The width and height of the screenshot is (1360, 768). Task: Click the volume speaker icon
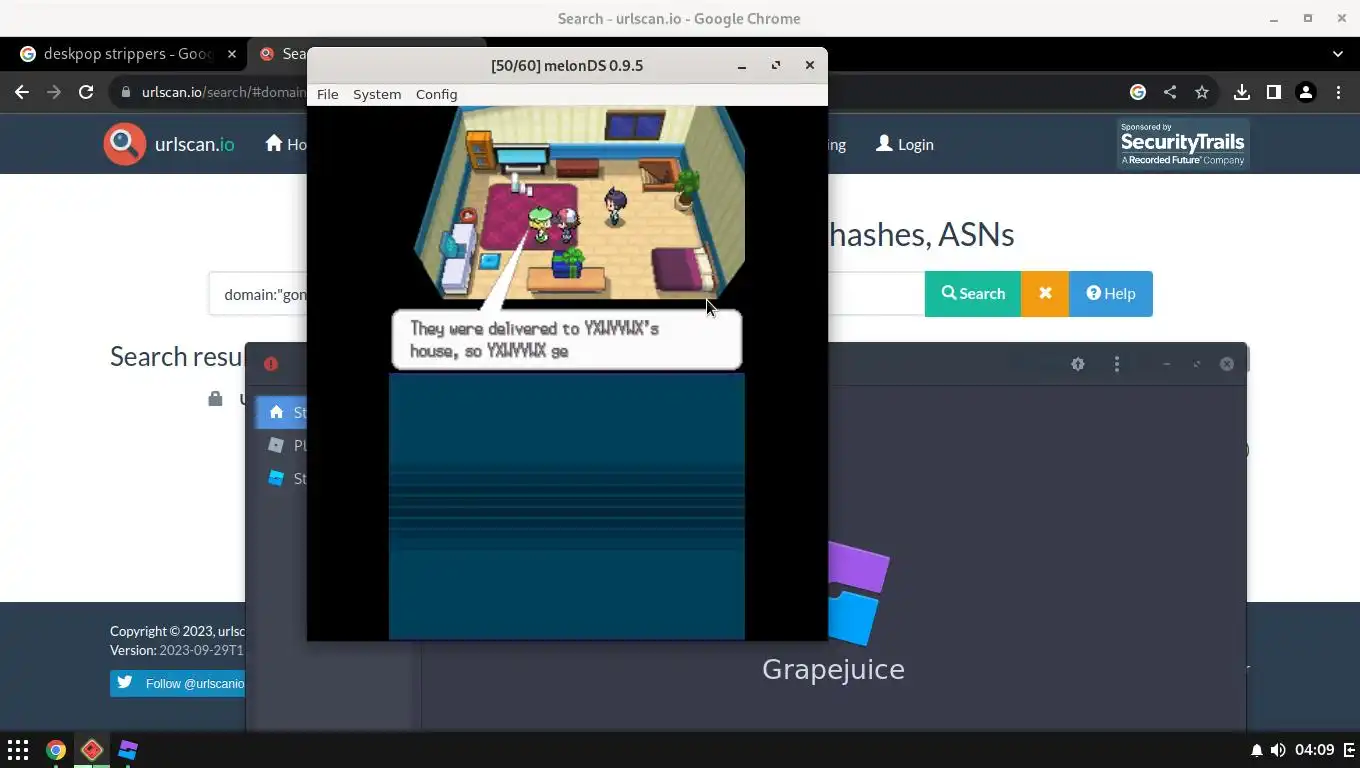(1278, 750)
